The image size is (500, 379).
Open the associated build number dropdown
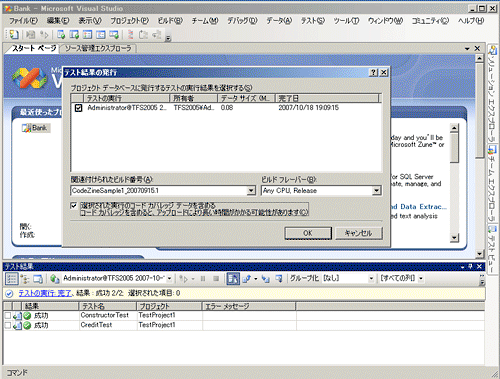click(251, 191)
